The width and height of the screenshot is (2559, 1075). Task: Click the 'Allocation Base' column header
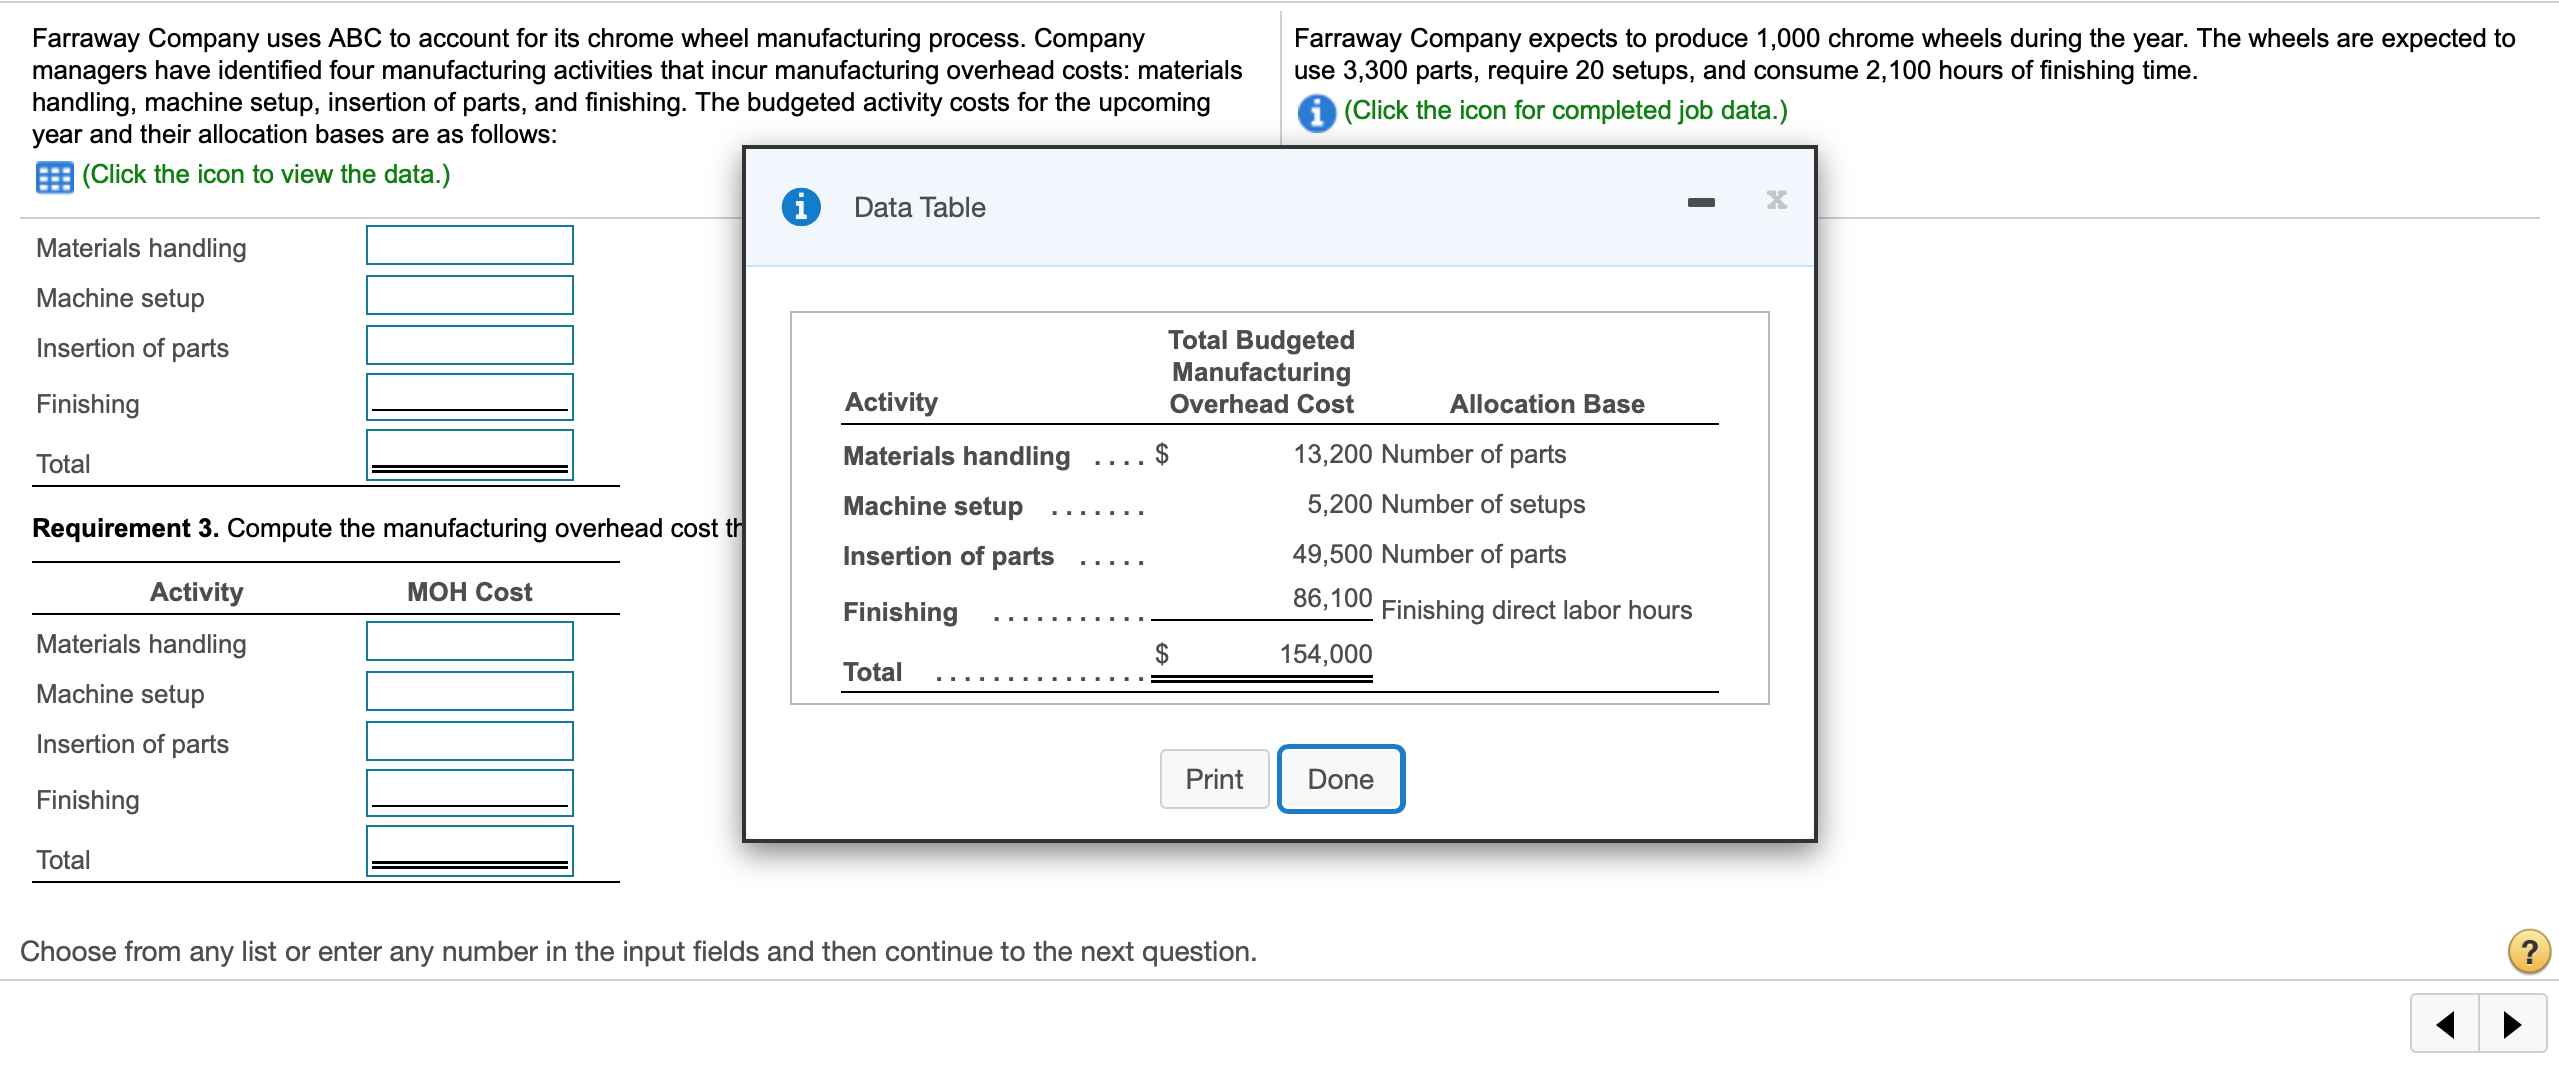1547,404
